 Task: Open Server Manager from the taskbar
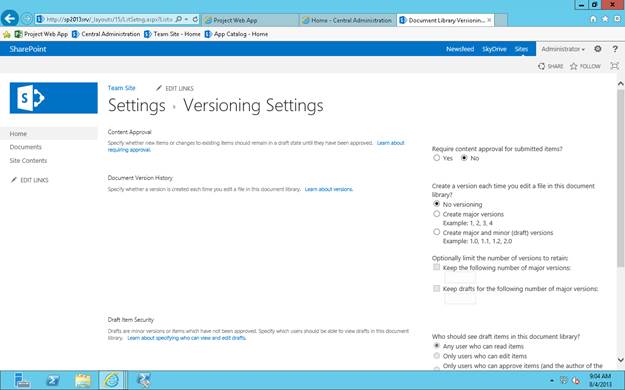tap(22, 380)
